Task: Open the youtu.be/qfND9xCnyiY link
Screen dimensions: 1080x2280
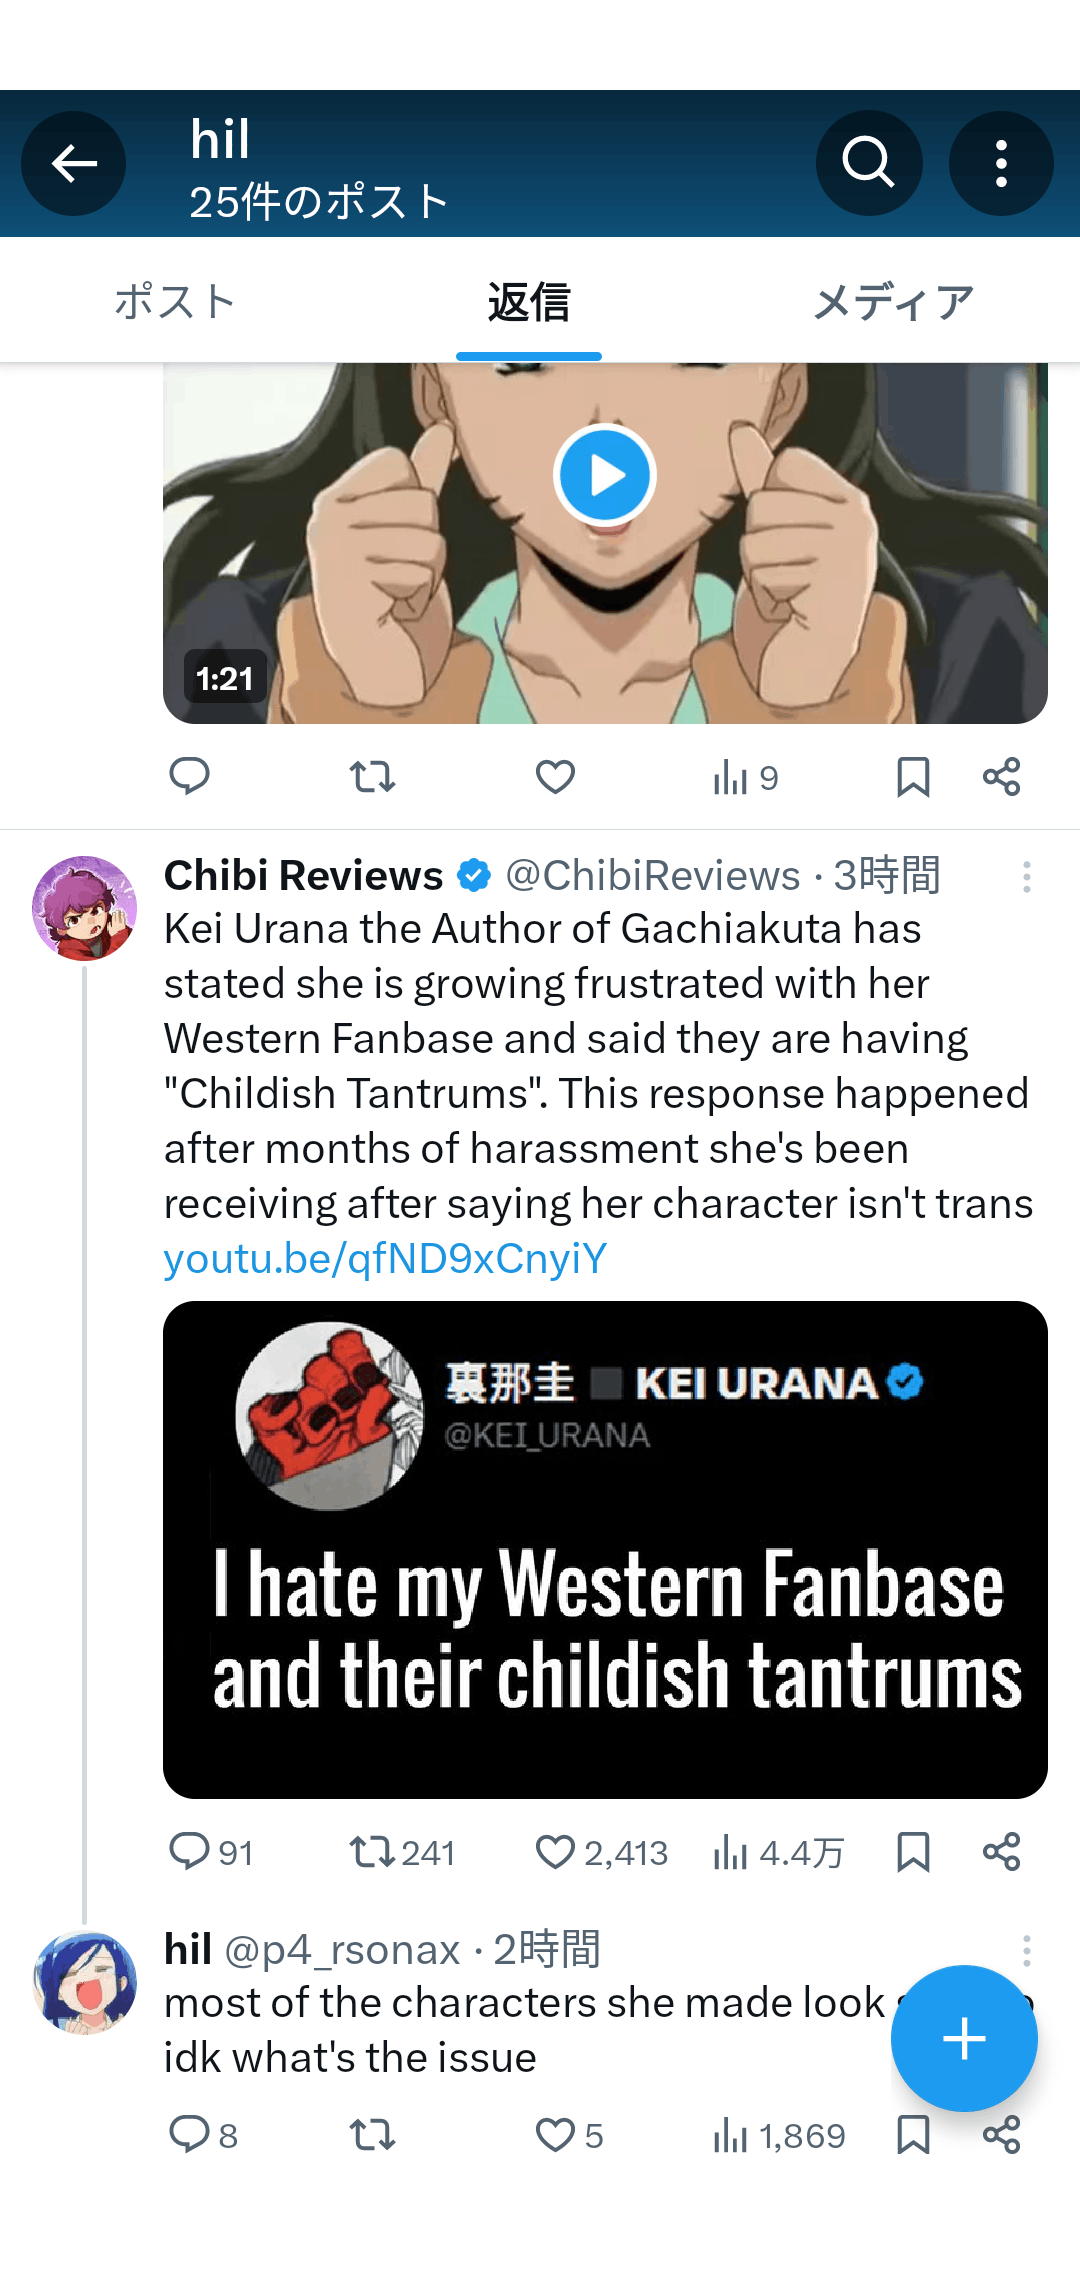Action: coord(385,1259)
